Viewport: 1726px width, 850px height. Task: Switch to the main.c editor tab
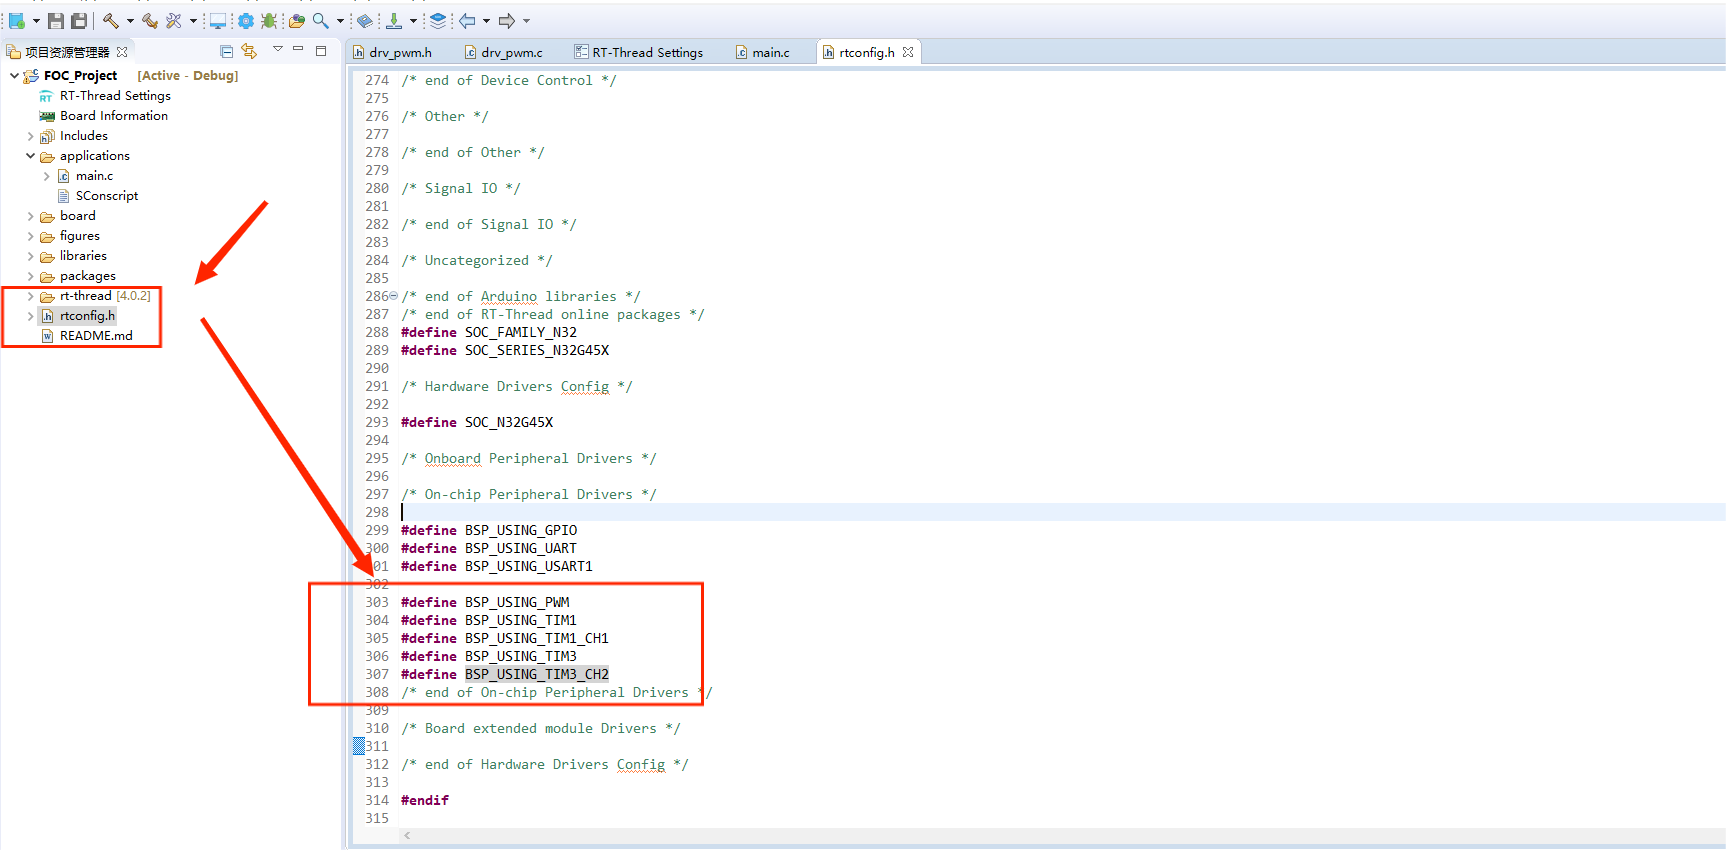coord(763,52)
